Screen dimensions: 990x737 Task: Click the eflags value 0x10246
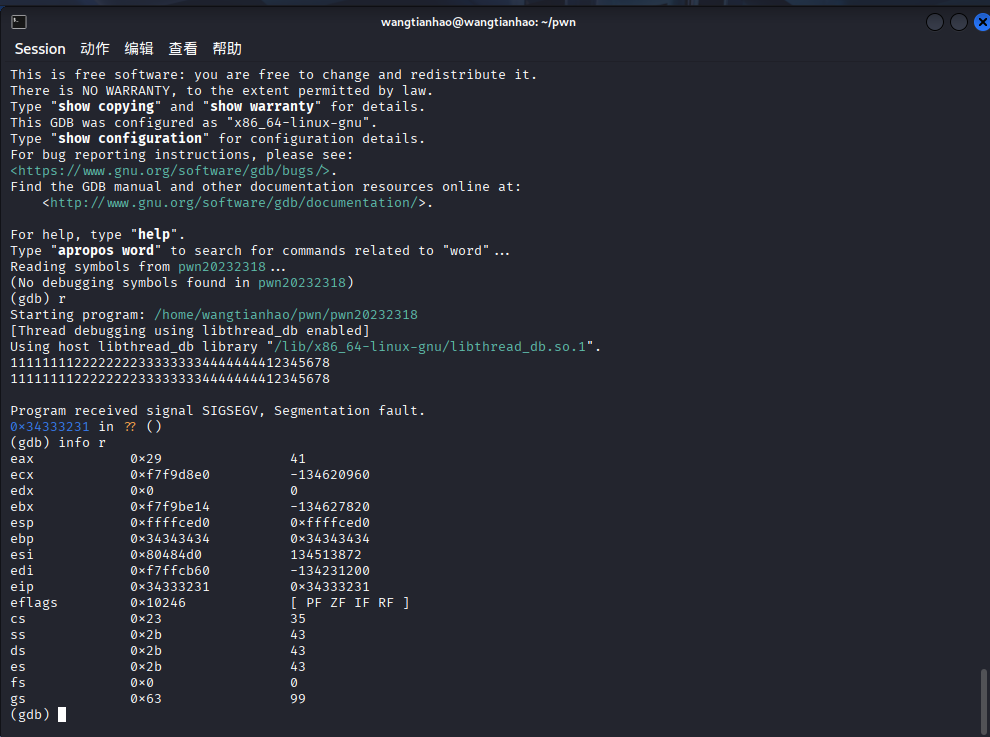tap(158, 602)
